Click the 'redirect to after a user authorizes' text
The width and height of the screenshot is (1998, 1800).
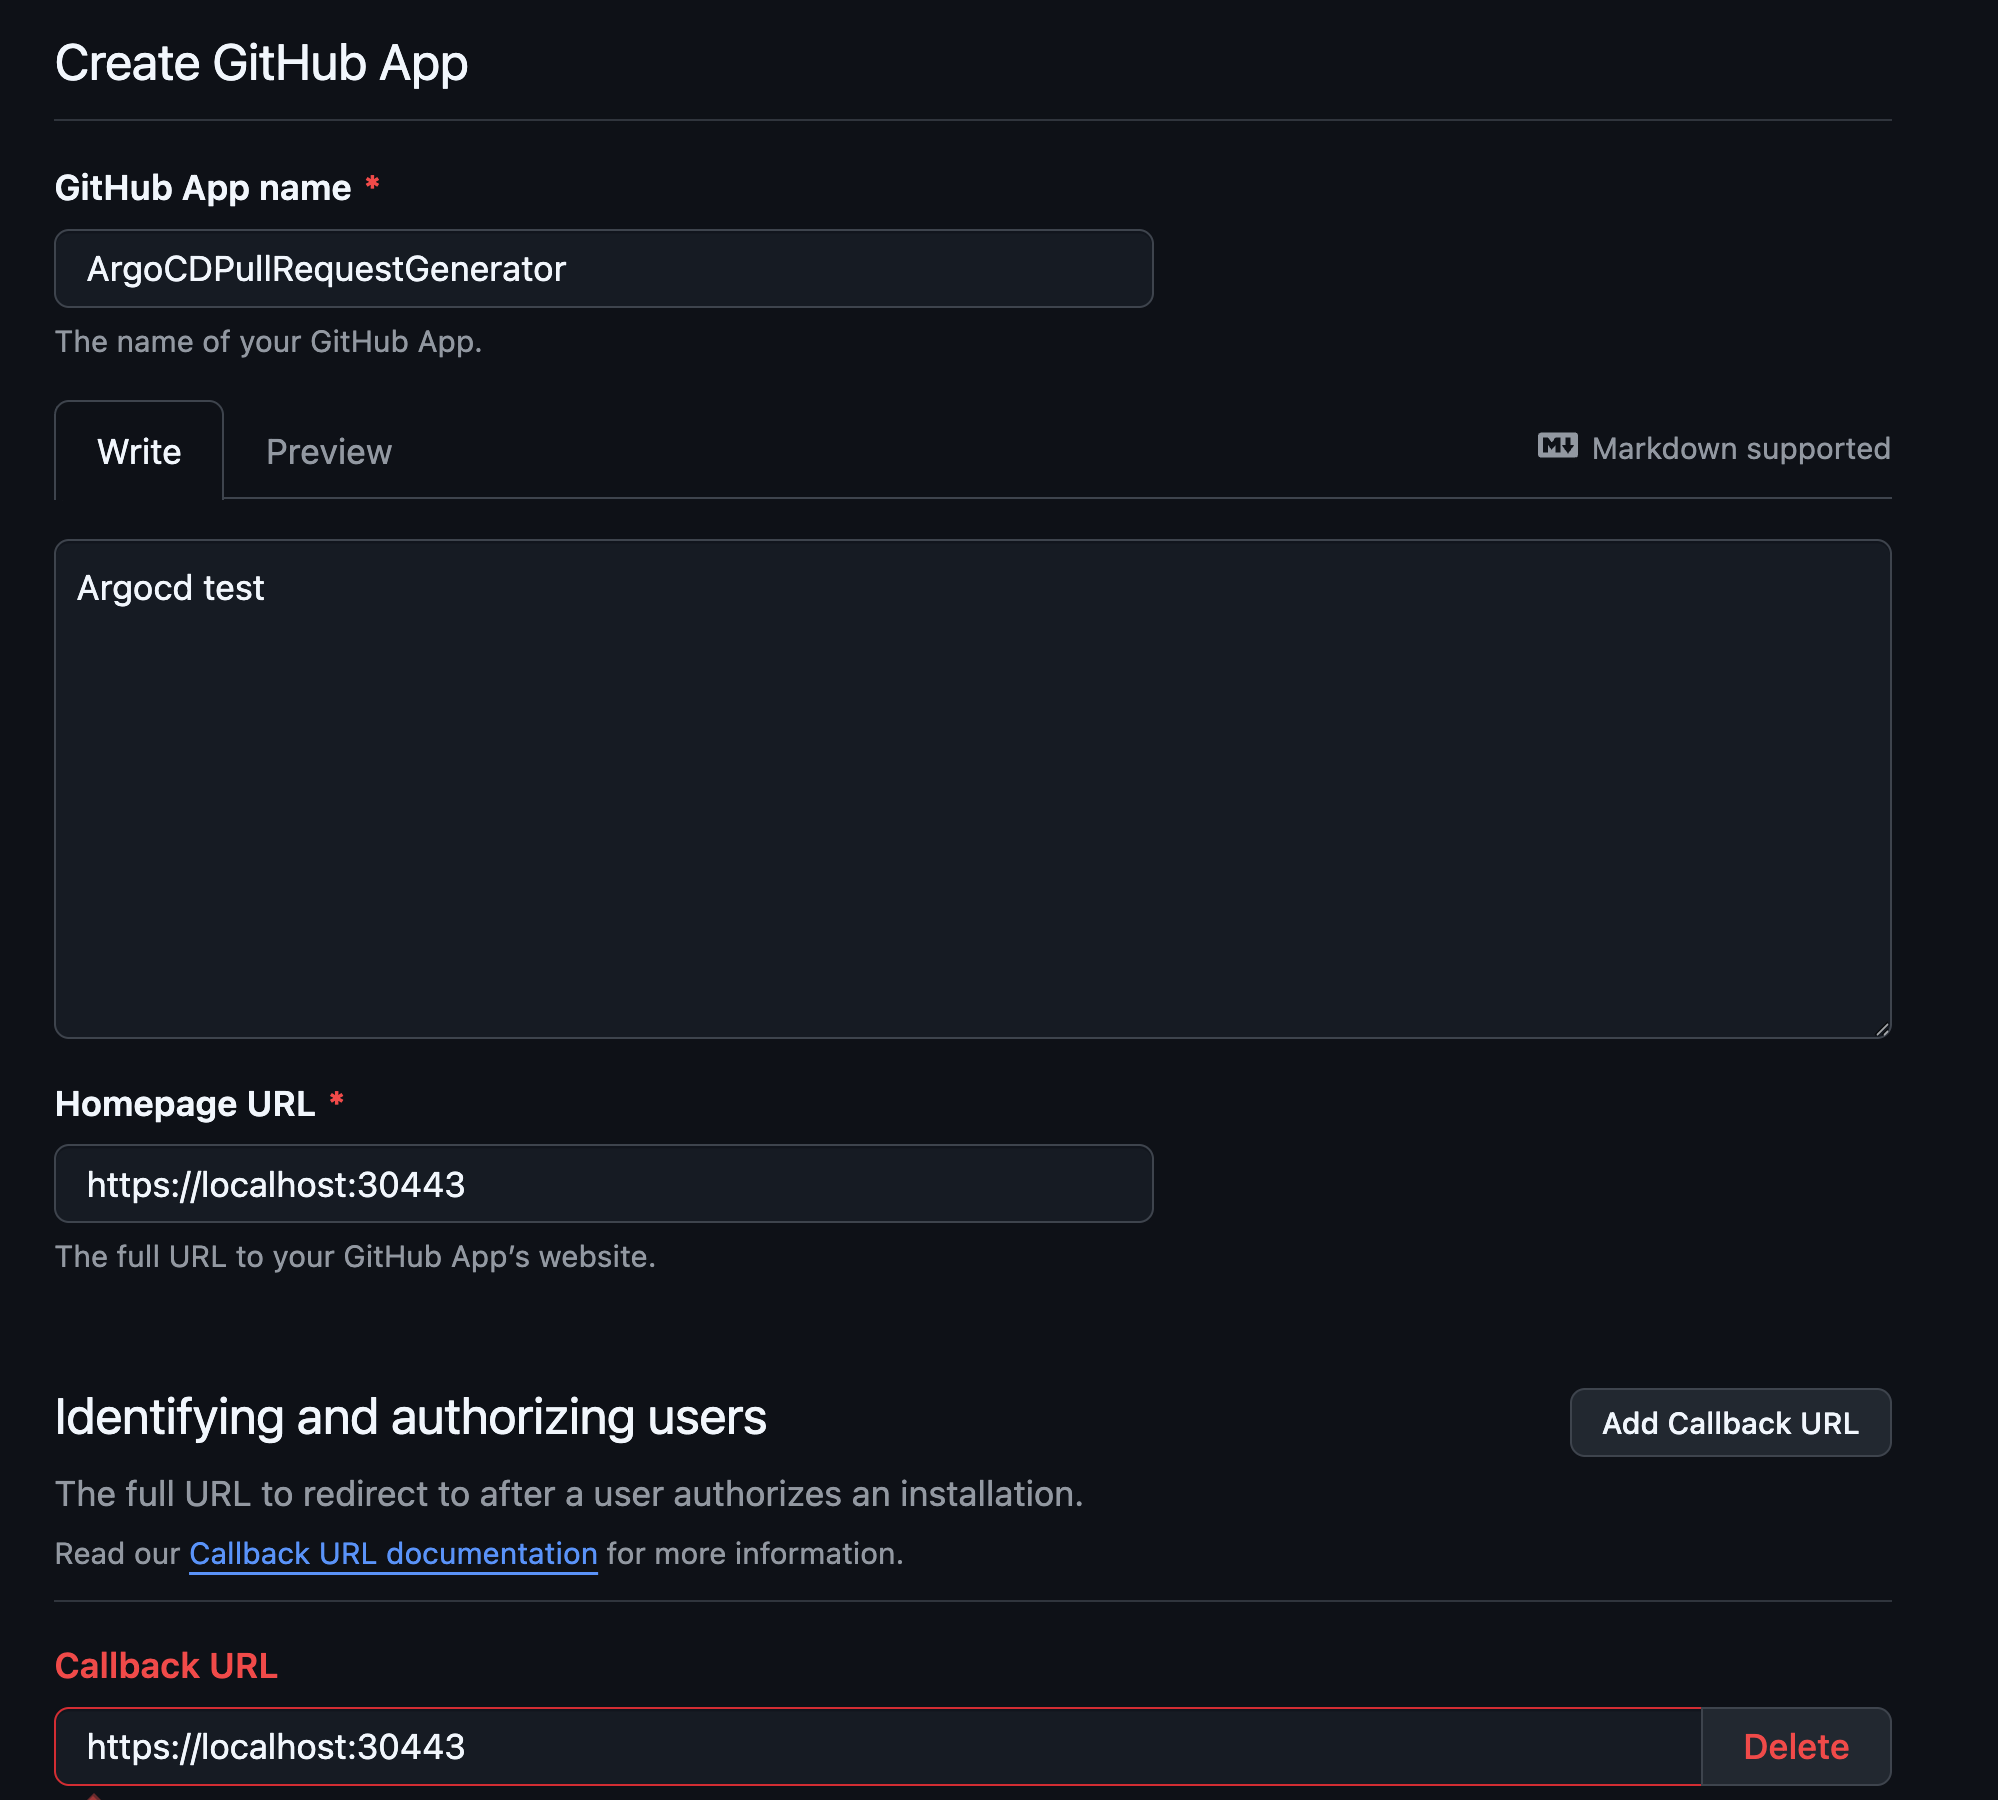[x=569, y=1494]
